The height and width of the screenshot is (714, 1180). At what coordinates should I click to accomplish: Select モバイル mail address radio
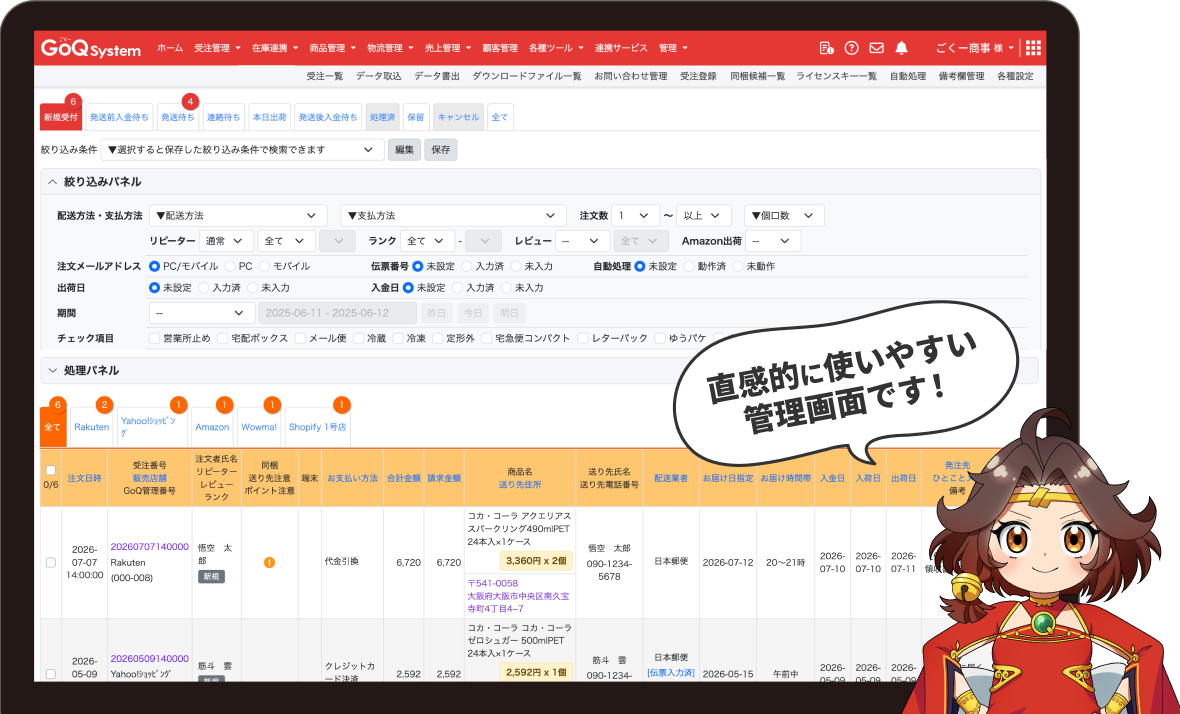pos(266,266)
